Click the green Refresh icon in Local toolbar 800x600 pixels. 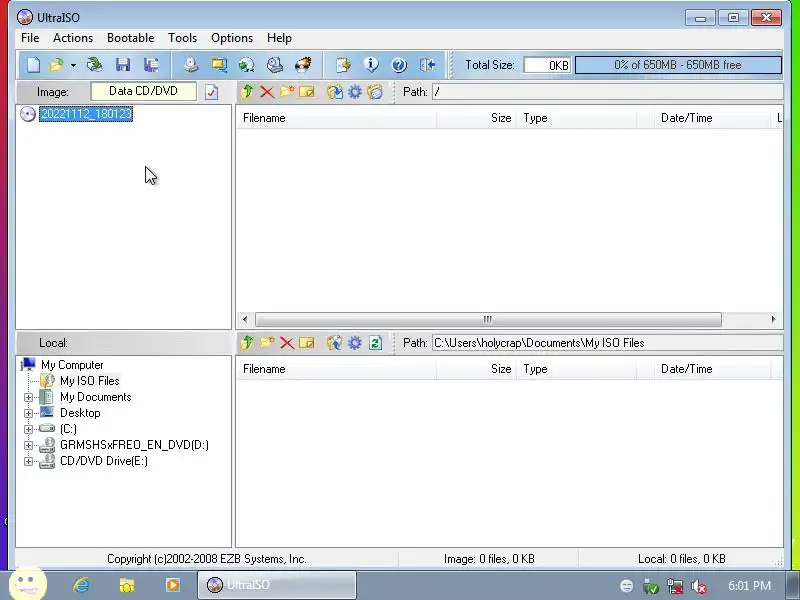[x=375, y=343]
